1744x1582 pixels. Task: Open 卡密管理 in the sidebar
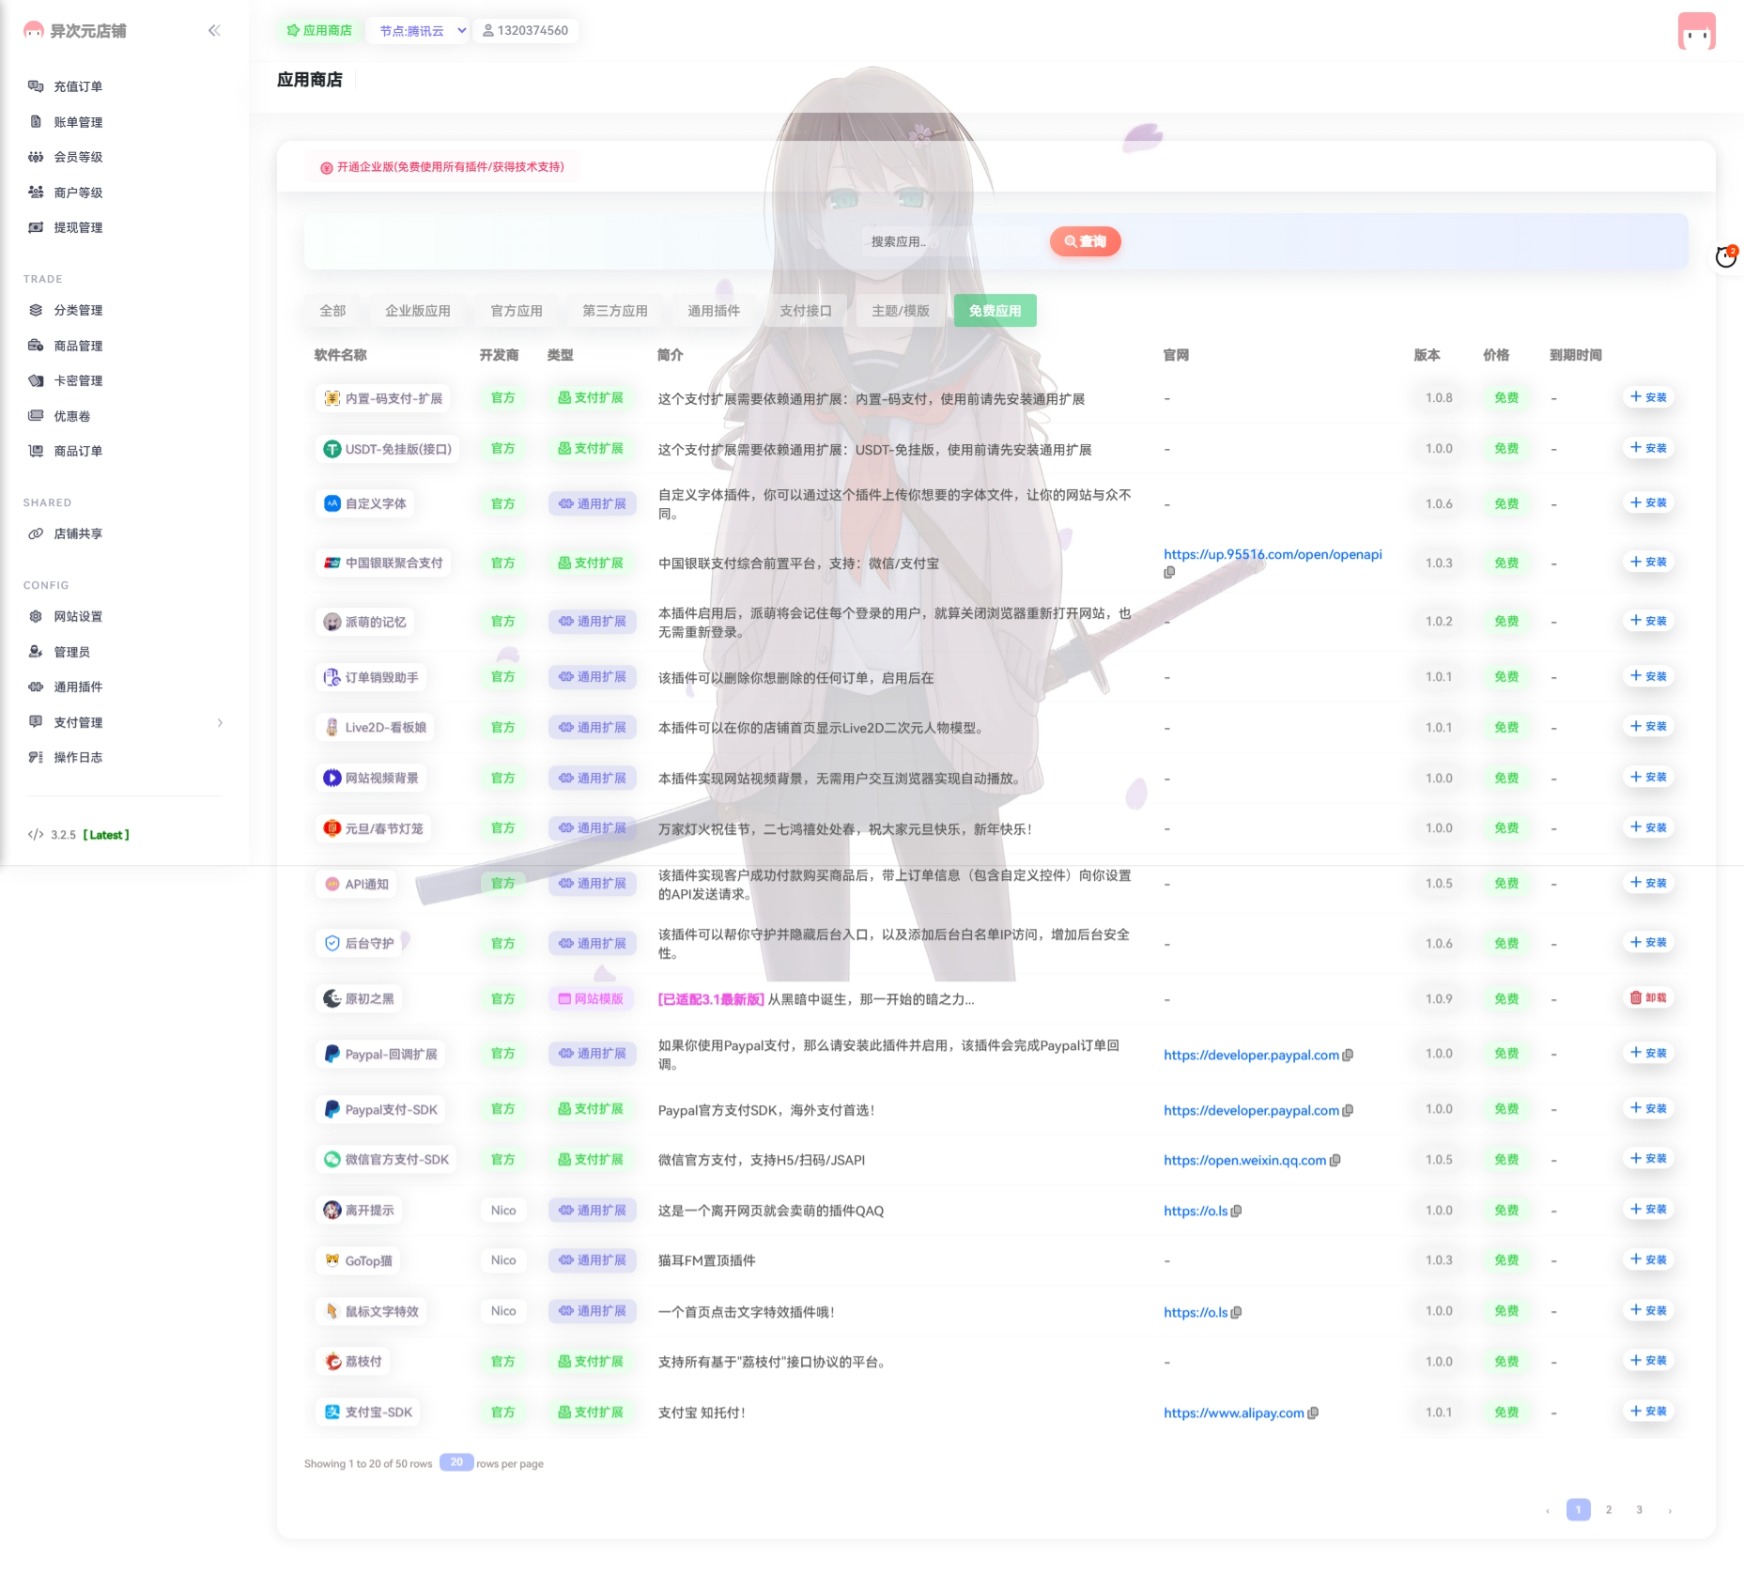[78, 381]
